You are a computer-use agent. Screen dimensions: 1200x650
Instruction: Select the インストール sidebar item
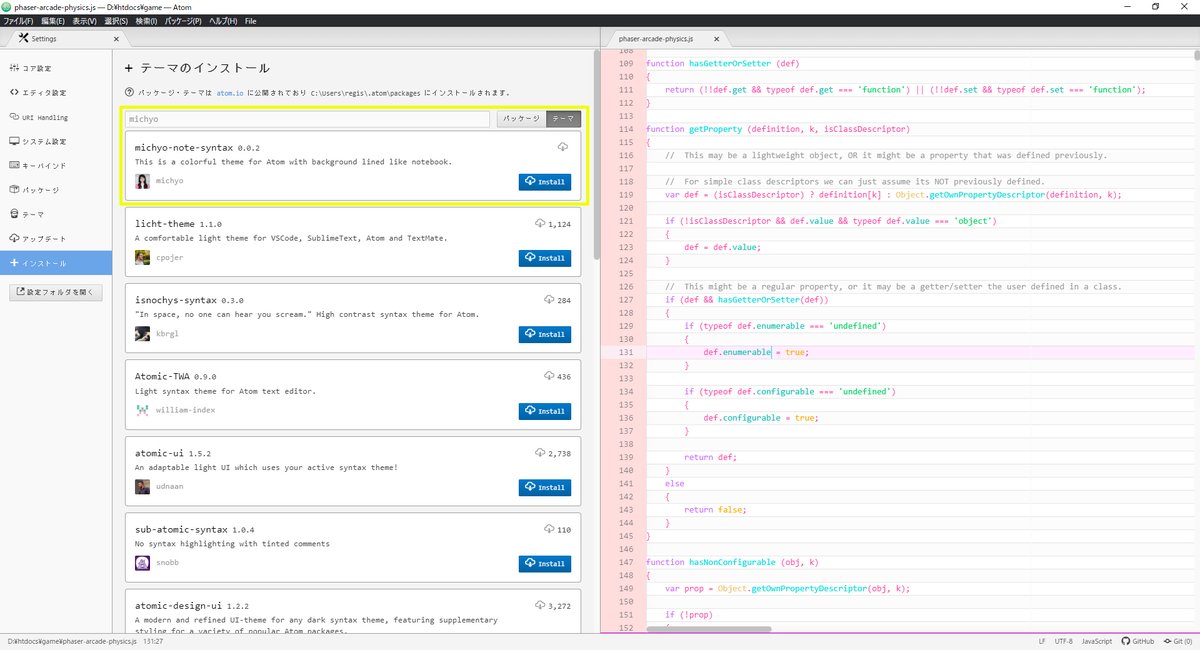coord(56,263)
